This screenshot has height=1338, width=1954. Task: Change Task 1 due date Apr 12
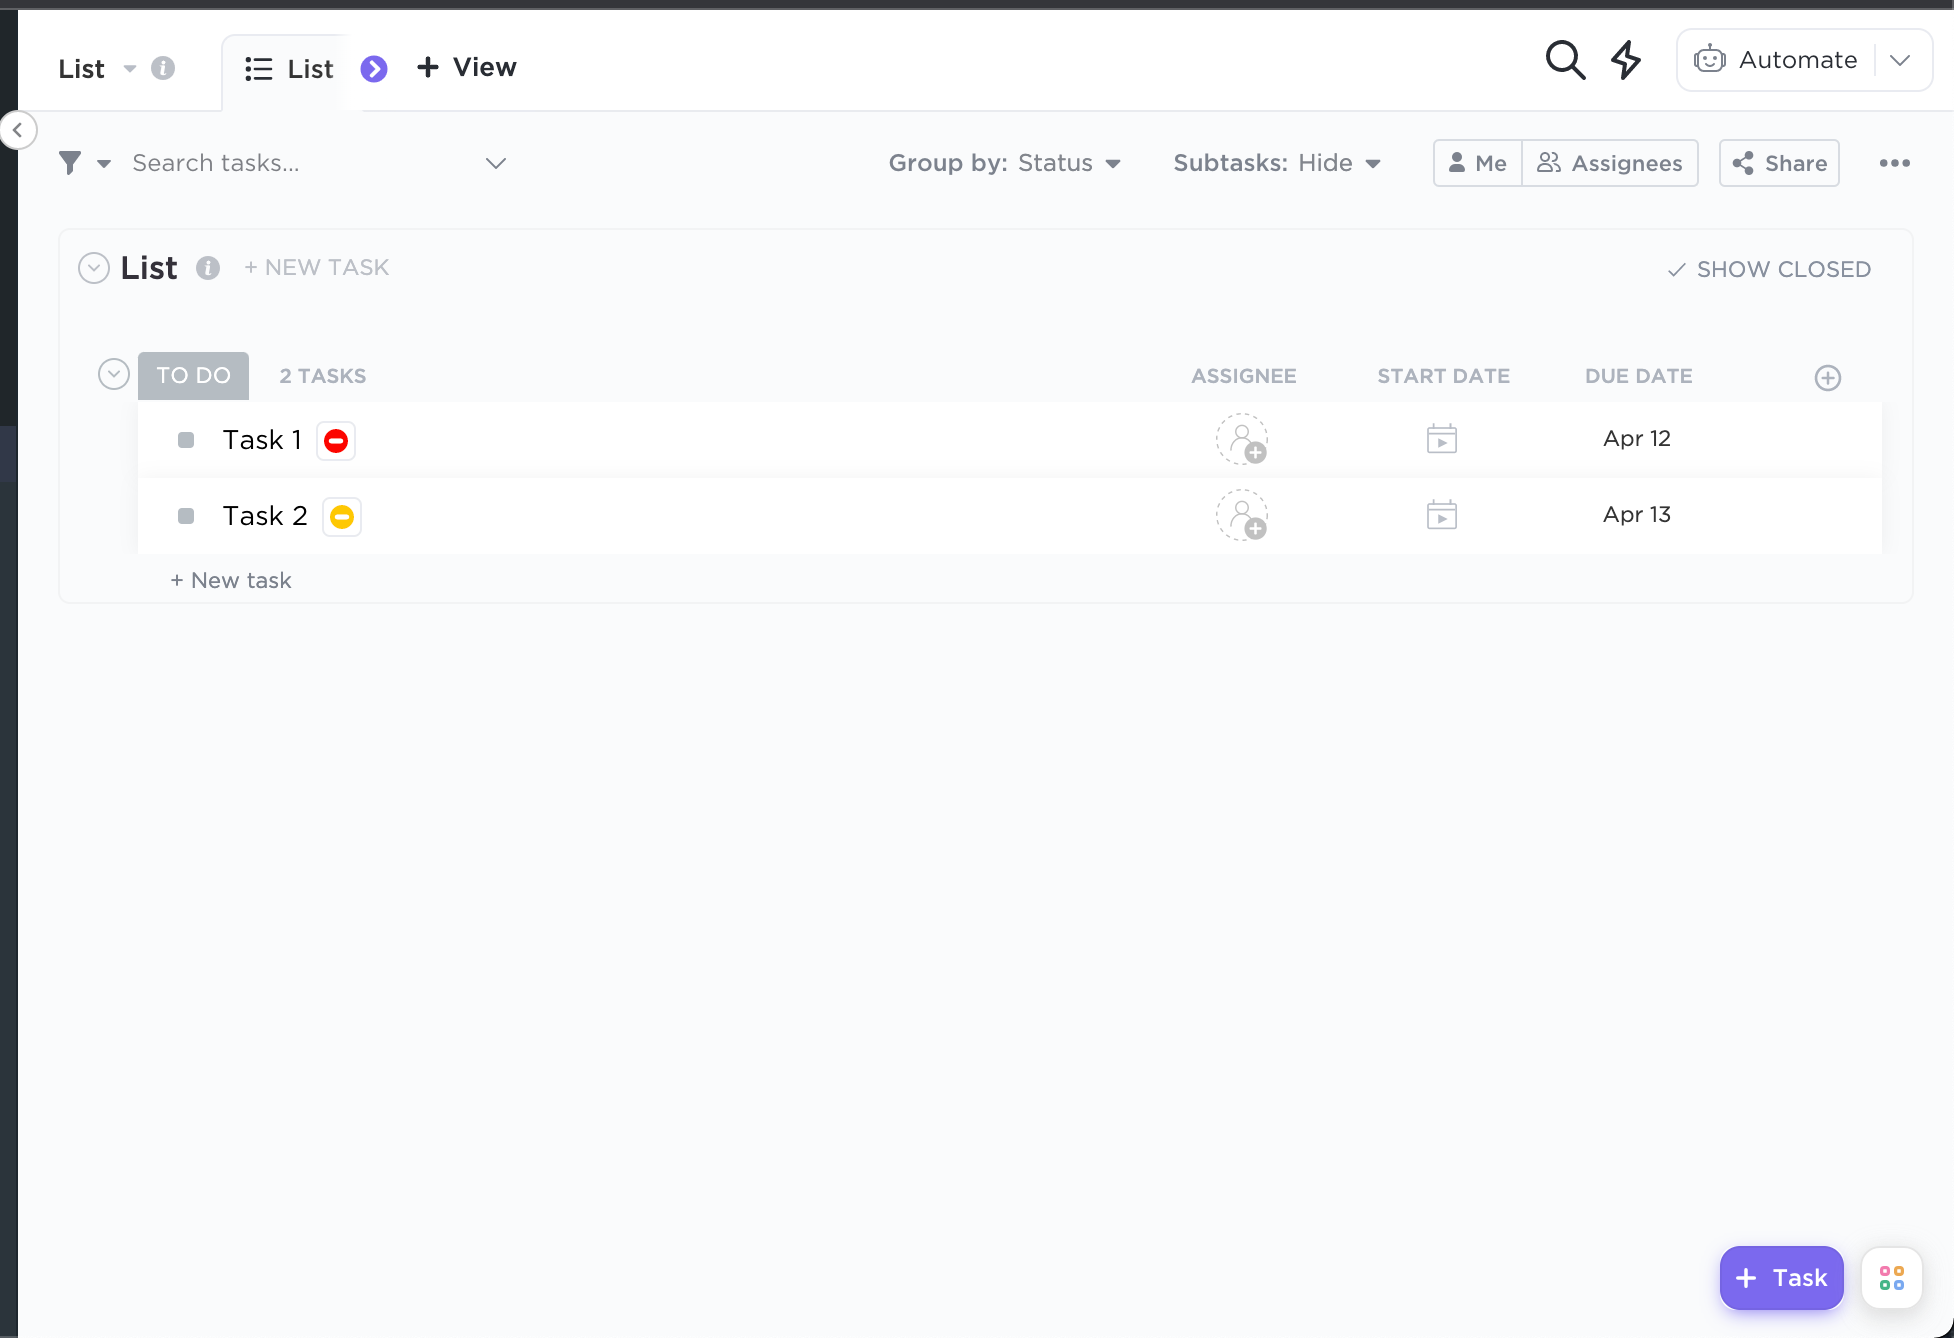coord(1637,438)
